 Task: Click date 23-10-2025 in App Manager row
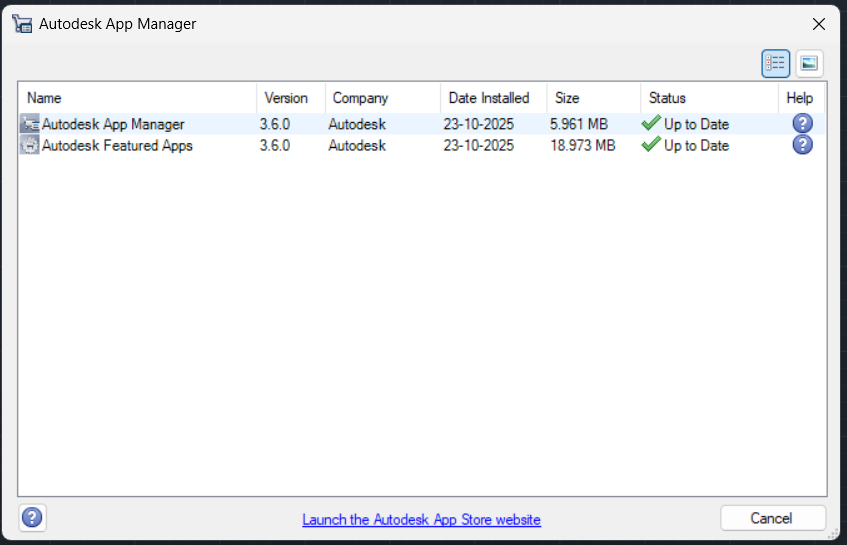pos(479,124)
